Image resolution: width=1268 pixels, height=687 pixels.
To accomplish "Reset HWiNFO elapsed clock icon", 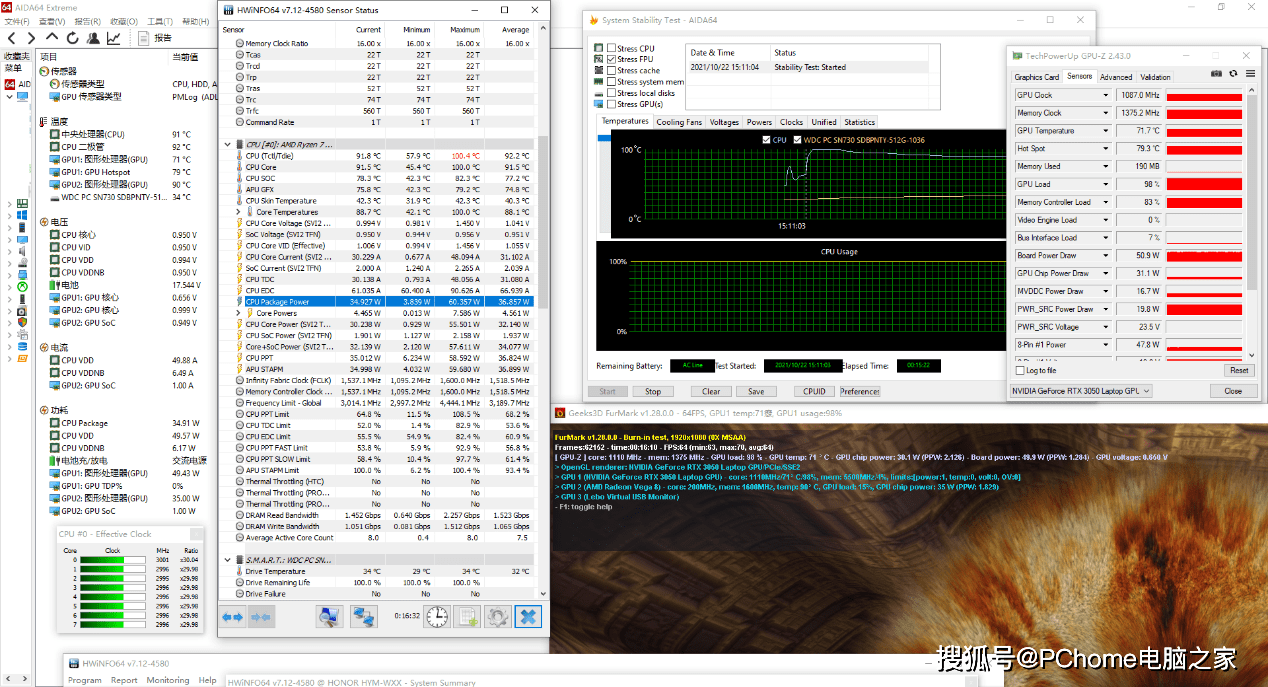I will (436, 617).
